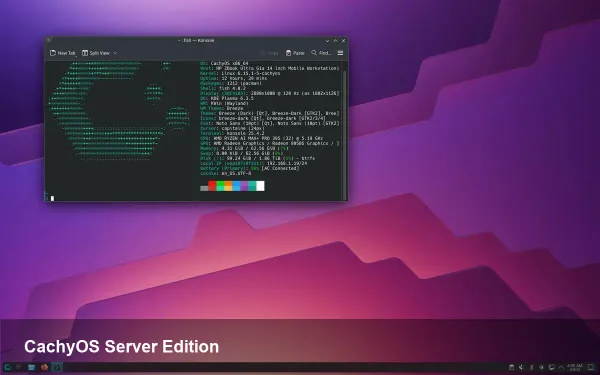Click the Konsole window title text

196,40
